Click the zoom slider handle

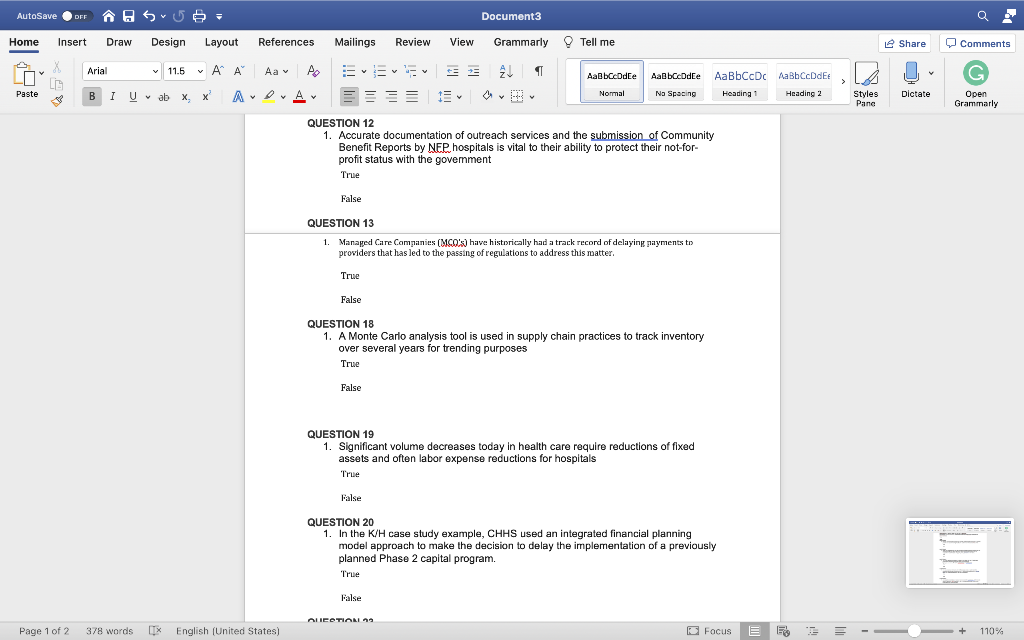(x=914, y=631)
